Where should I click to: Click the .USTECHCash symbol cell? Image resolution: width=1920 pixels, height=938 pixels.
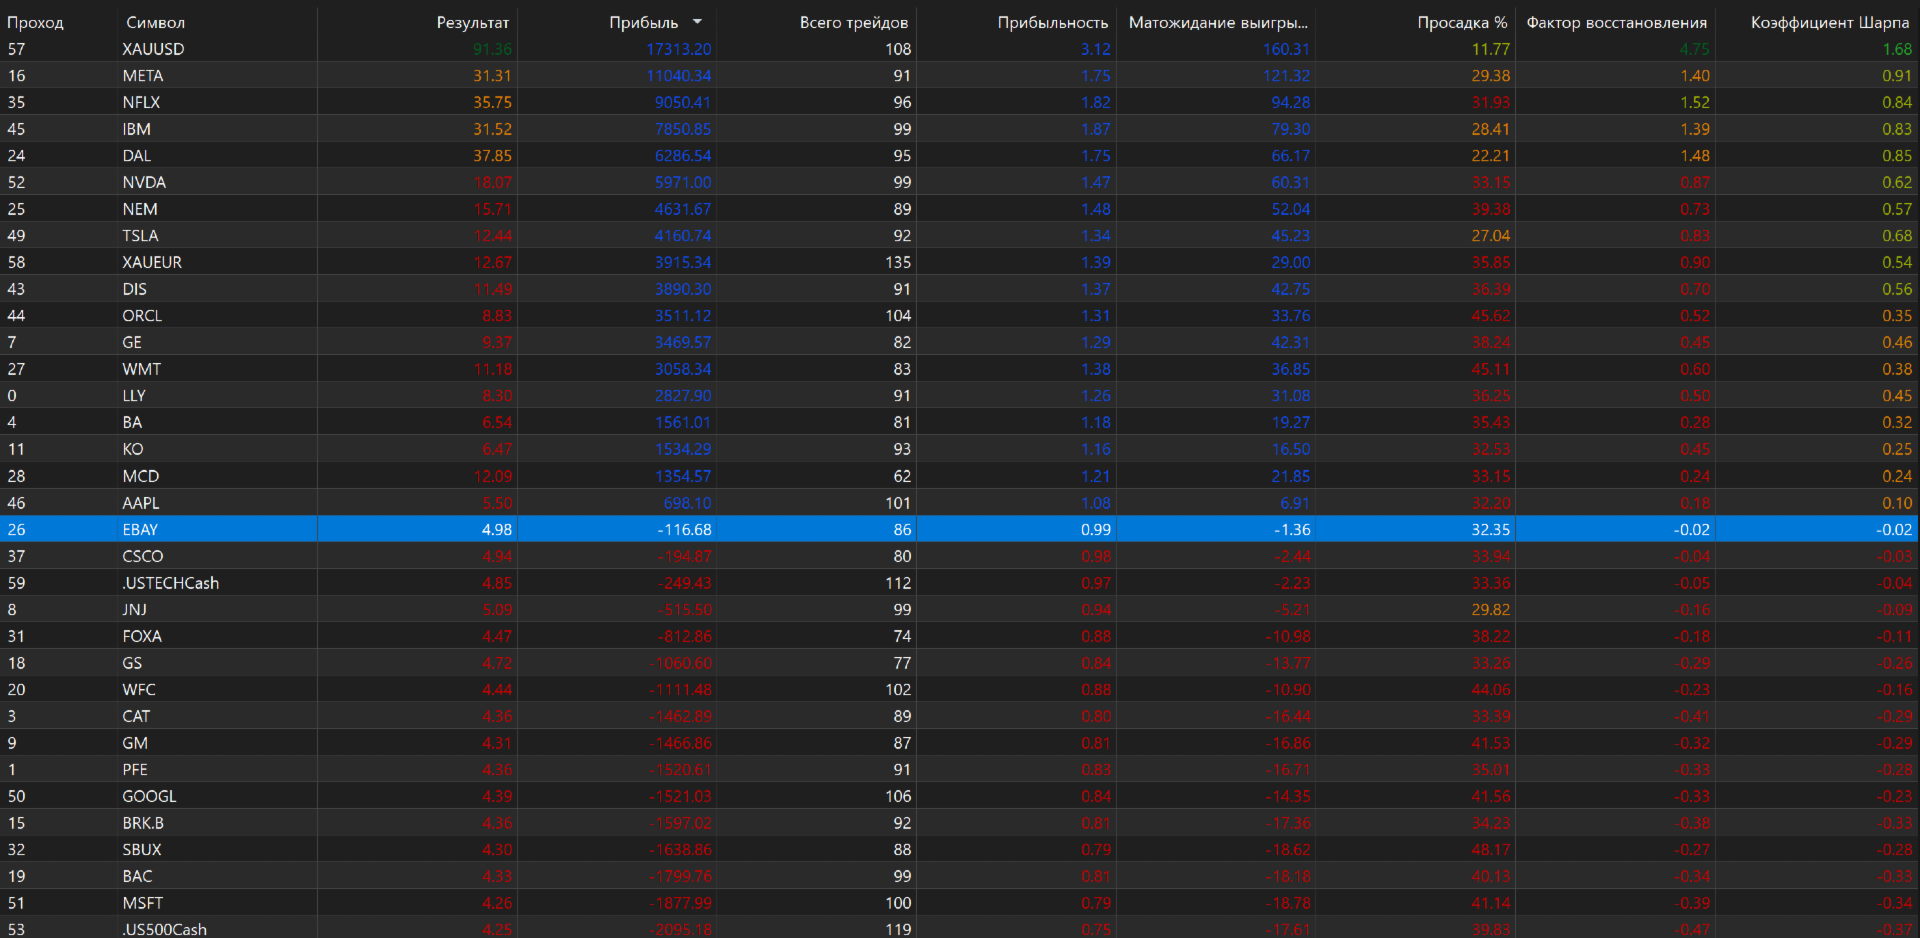click(x=170, y=583)
